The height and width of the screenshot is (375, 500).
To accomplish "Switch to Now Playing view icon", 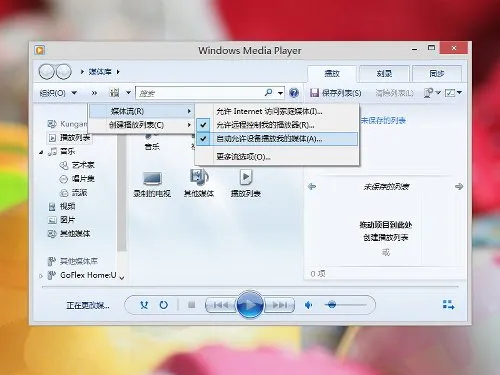I will pyautogui.click(x=448, y=304).
